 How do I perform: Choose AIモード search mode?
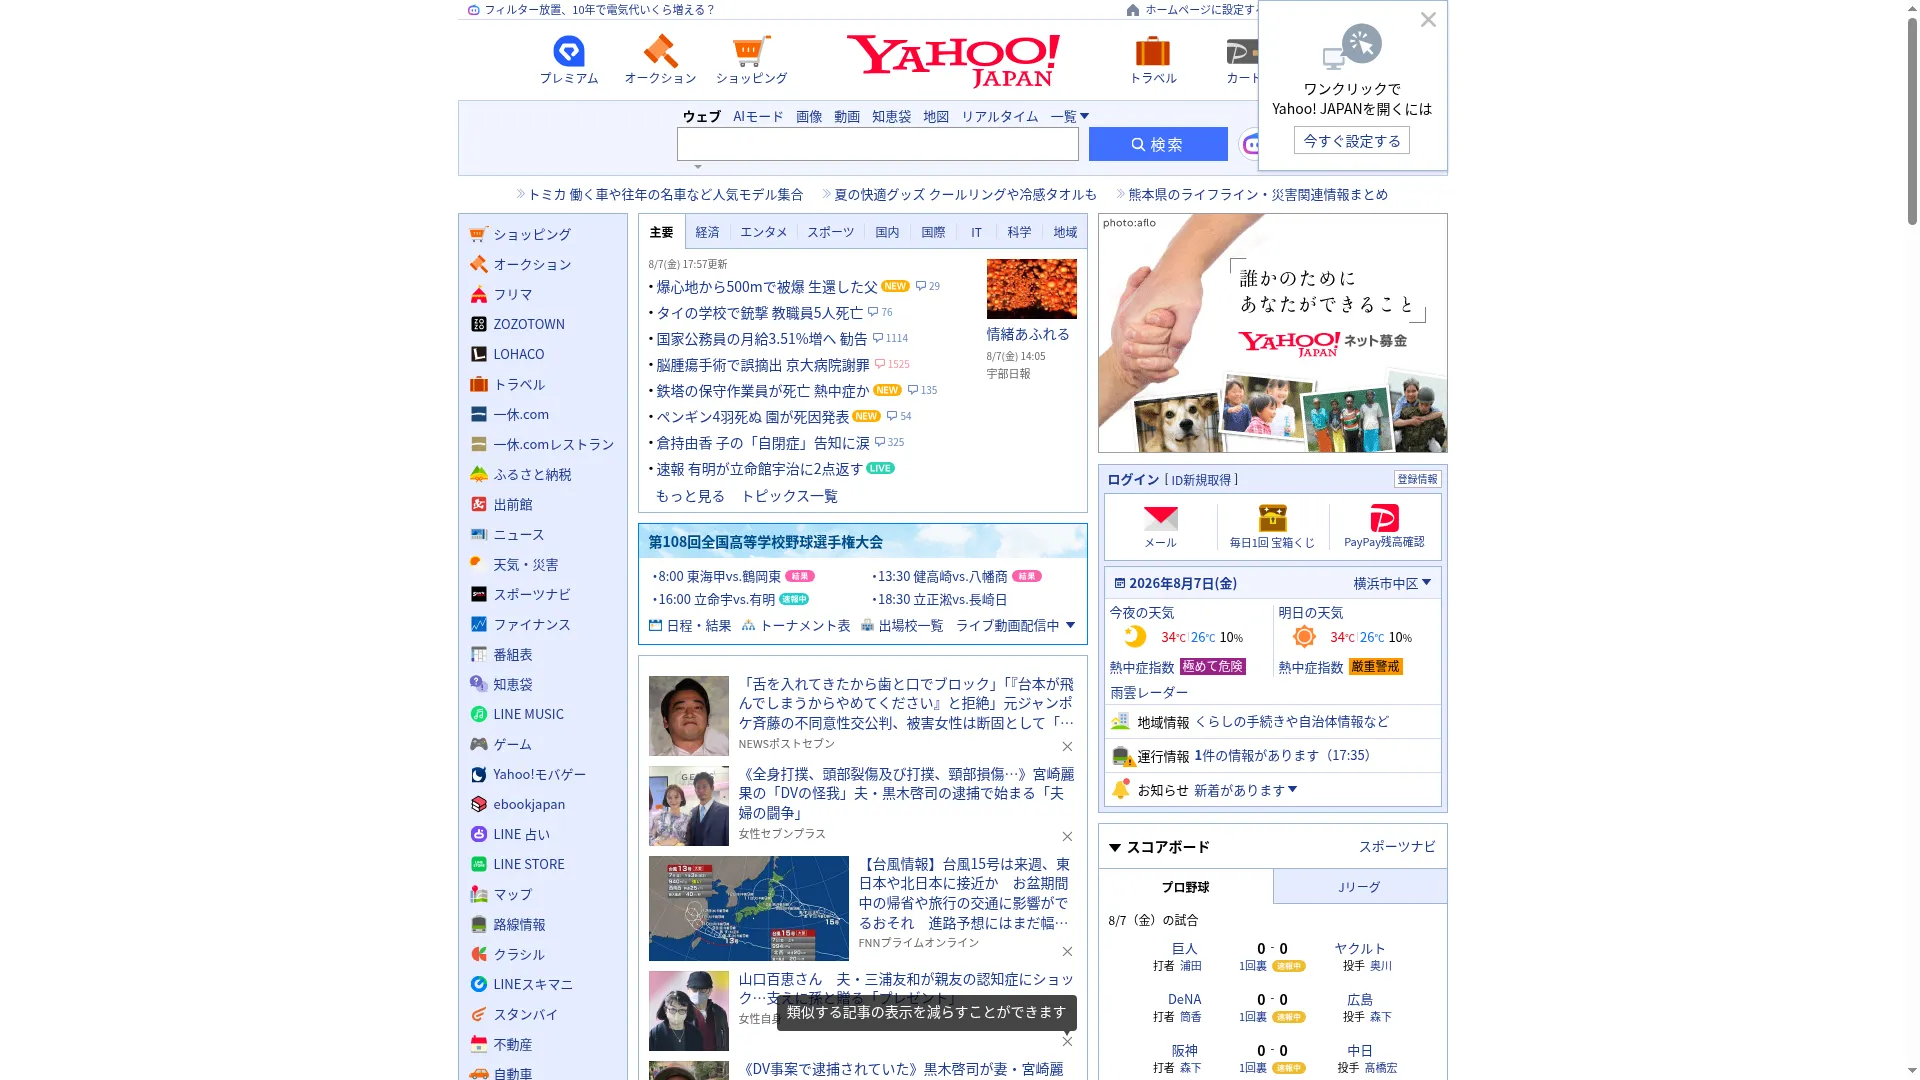[758, 116]
